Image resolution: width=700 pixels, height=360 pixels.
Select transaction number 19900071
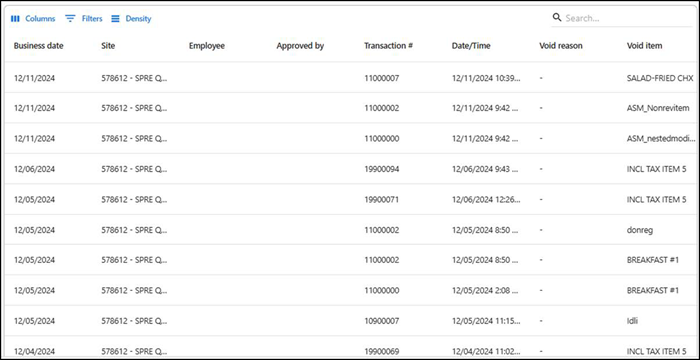[382, 200]
